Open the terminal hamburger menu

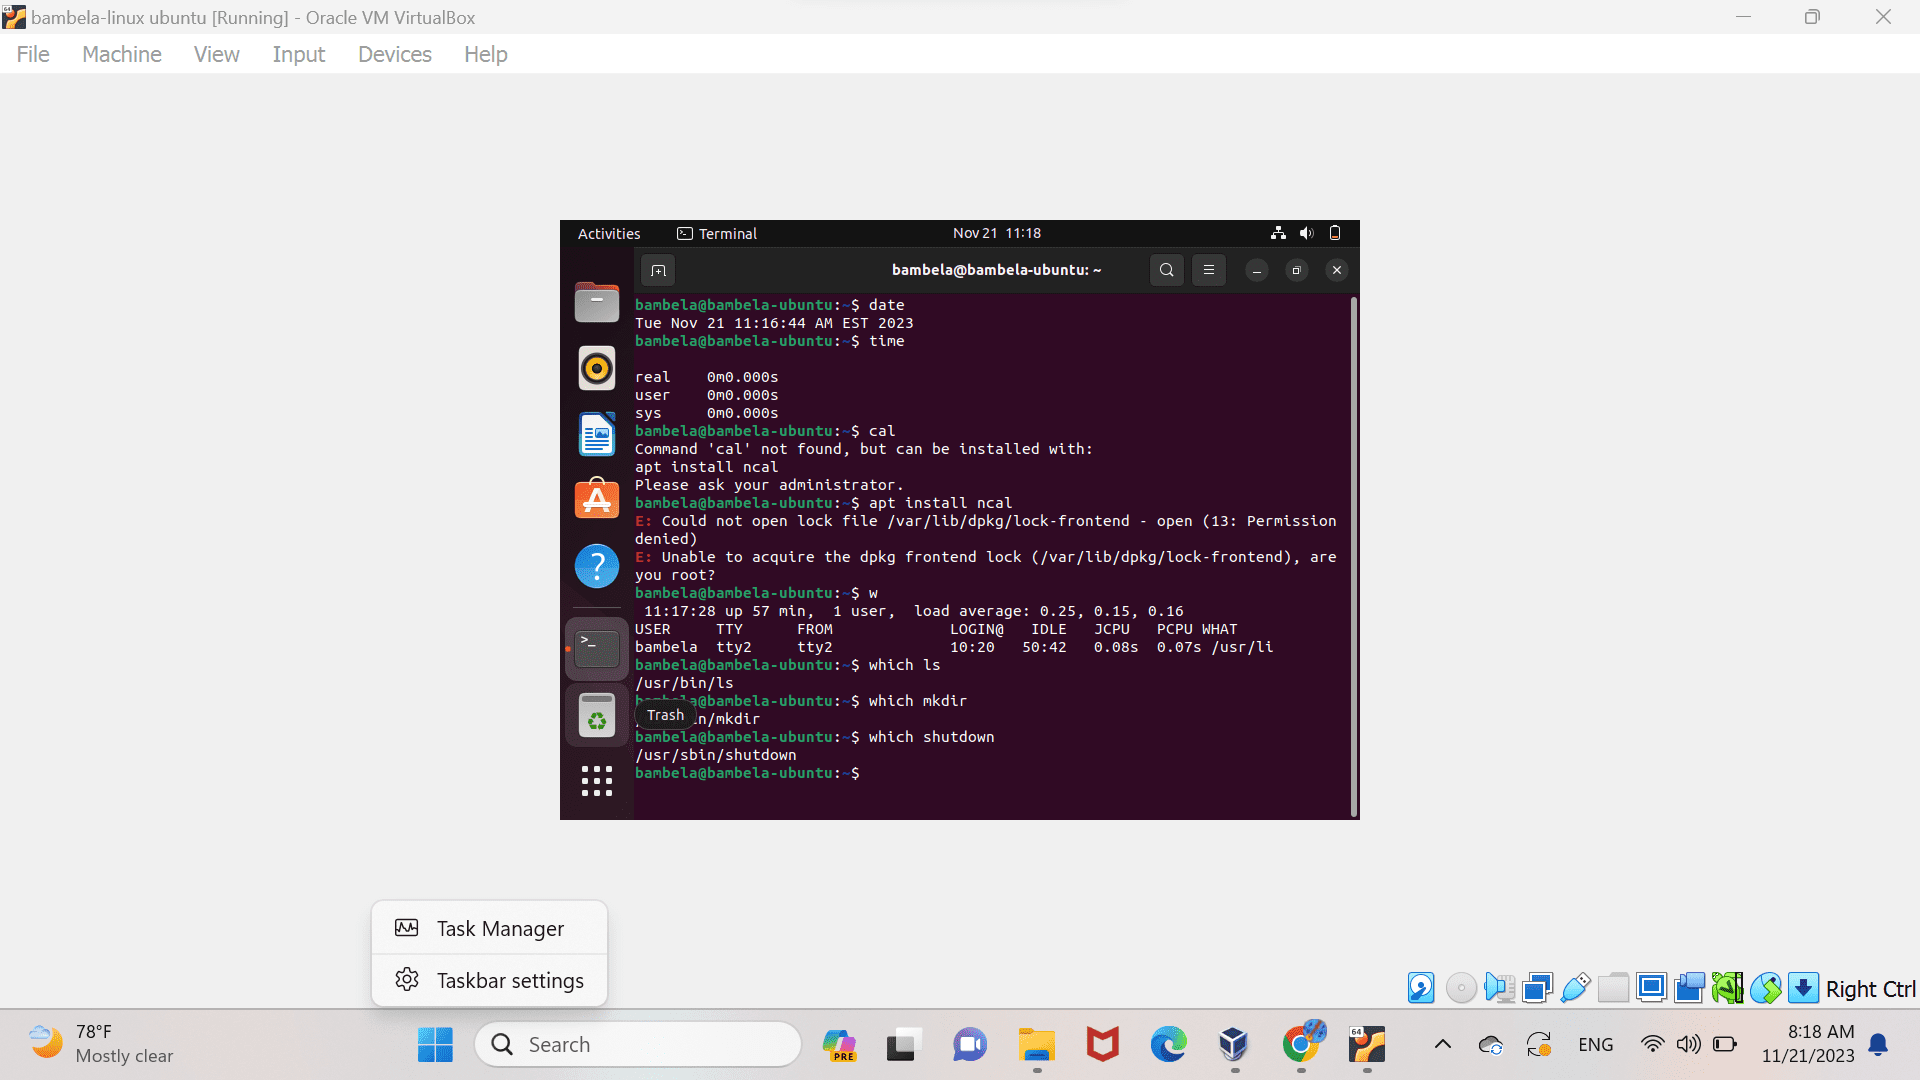(x=1208, y=270)
